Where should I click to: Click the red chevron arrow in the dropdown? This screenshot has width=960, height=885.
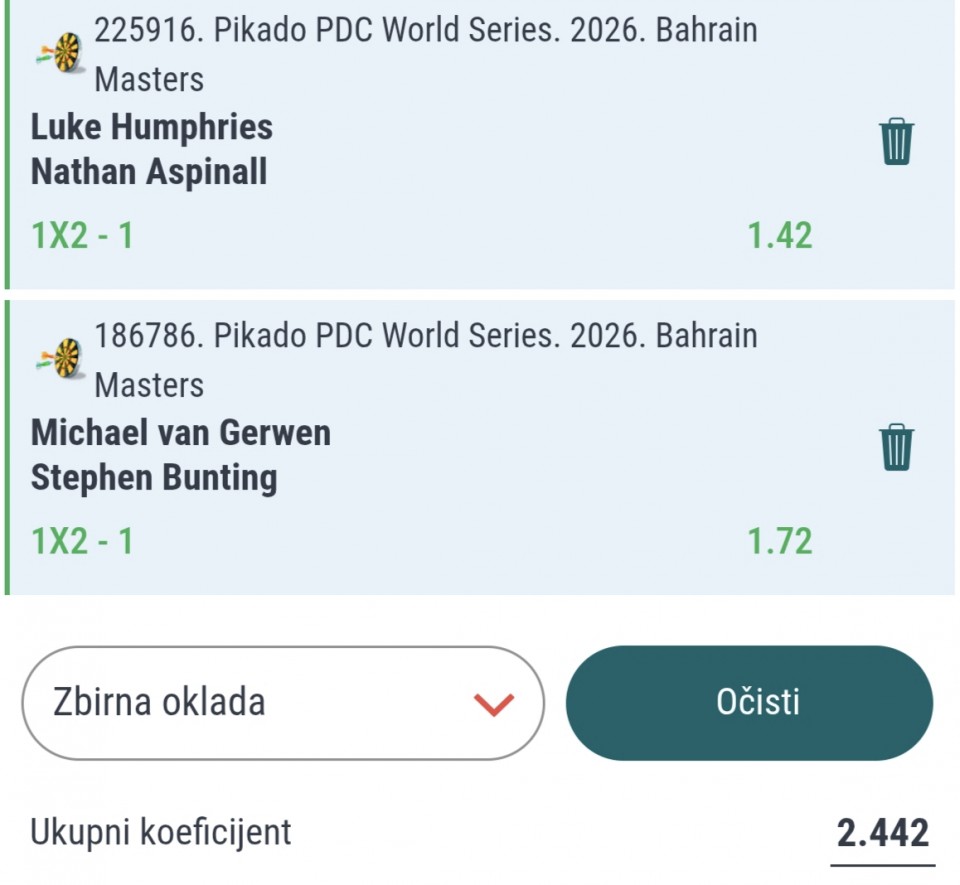click(x=493, y=704)
